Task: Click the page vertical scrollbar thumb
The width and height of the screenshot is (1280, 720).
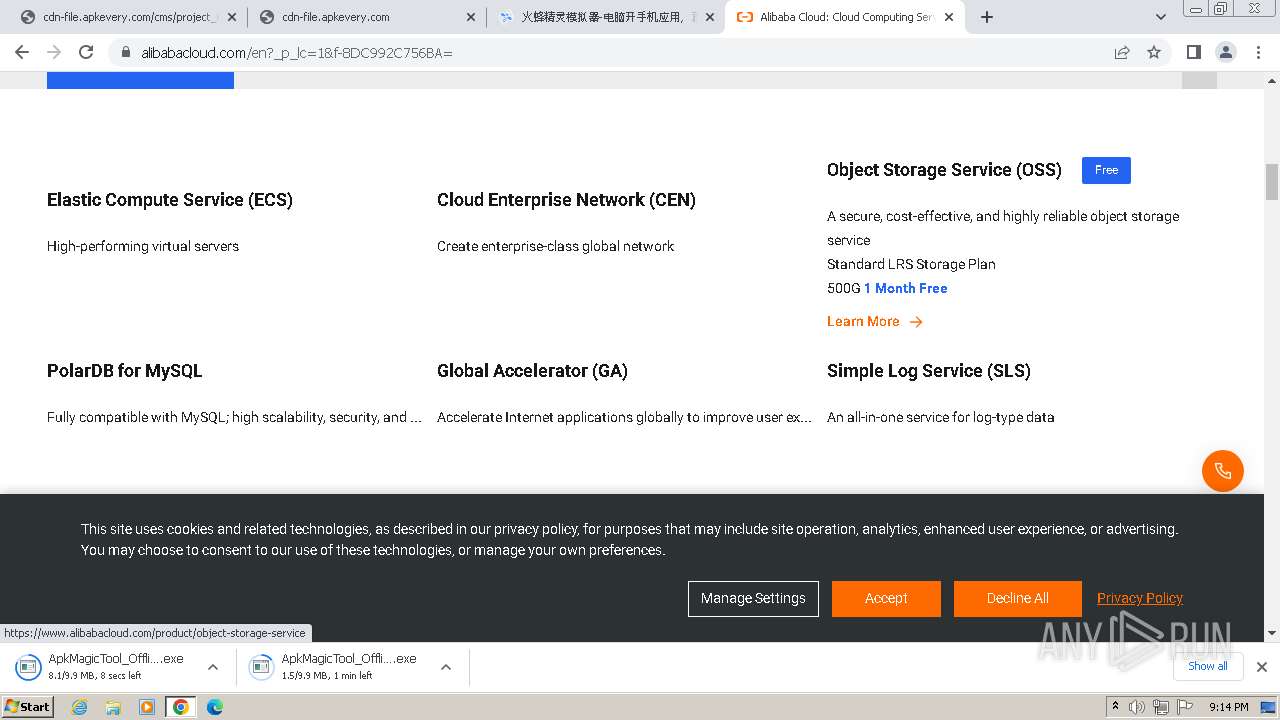Action: [1272, 182]
